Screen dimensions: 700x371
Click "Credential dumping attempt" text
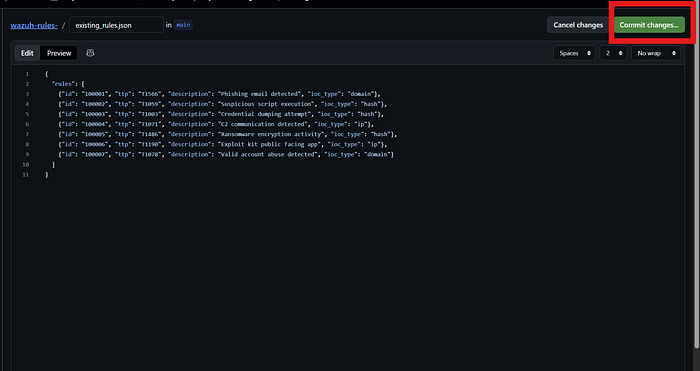click(x=264, y=114)
